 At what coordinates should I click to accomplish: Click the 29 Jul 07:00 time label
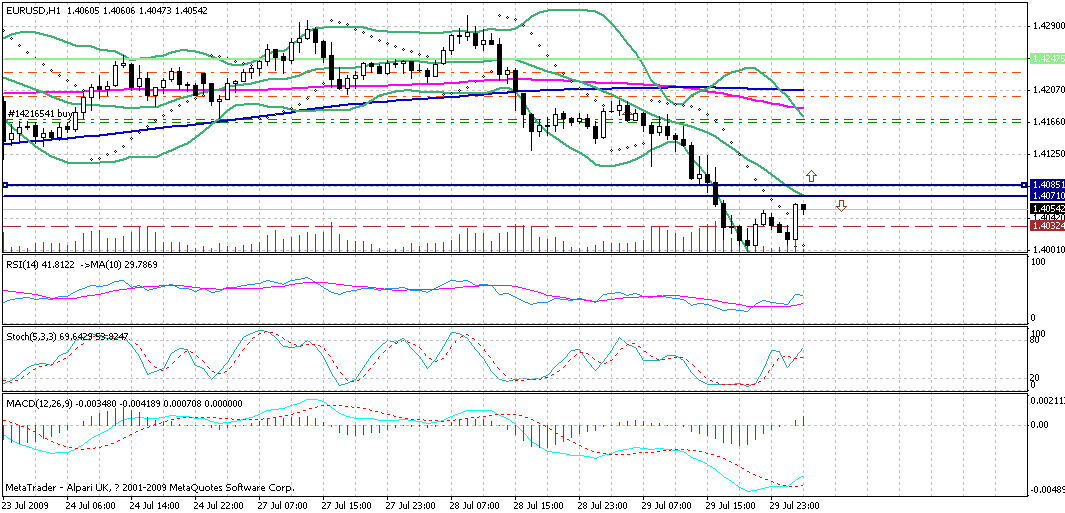(668, 506)
